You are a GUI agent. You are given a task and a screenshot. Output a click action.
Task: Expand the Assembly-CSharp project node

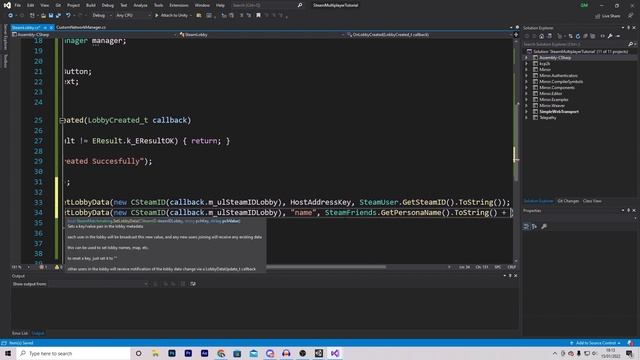pos(527,58)
